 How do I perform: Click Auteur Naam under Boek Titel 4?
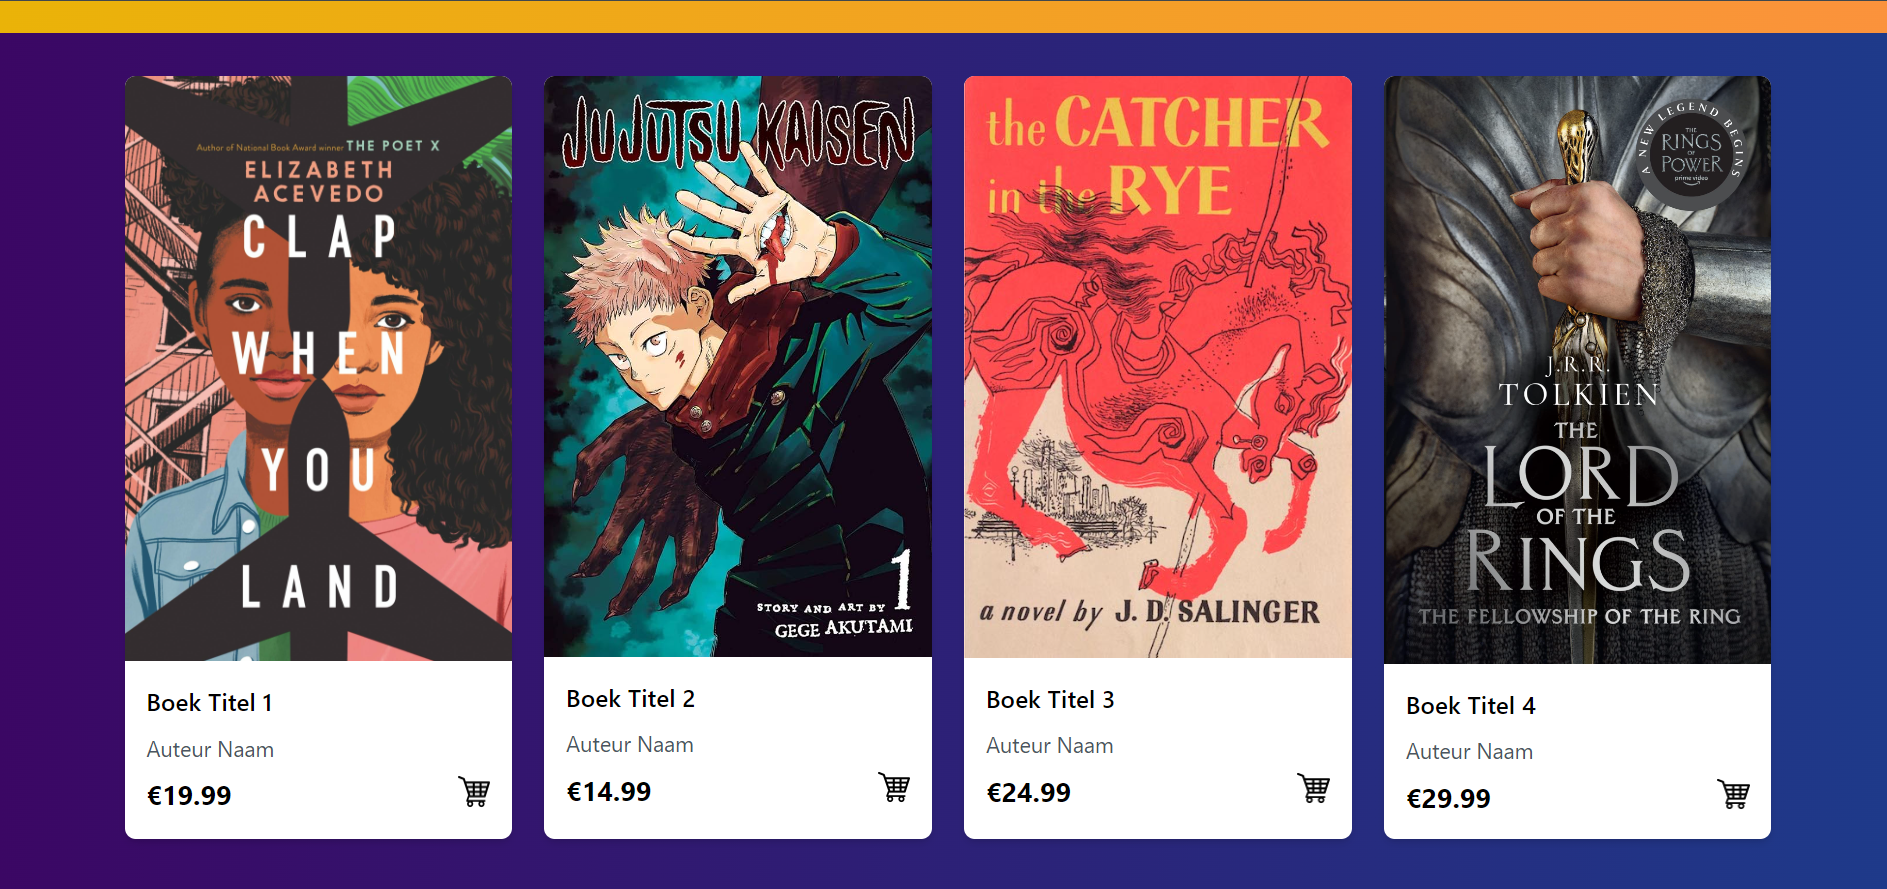tap(1470, 752)
